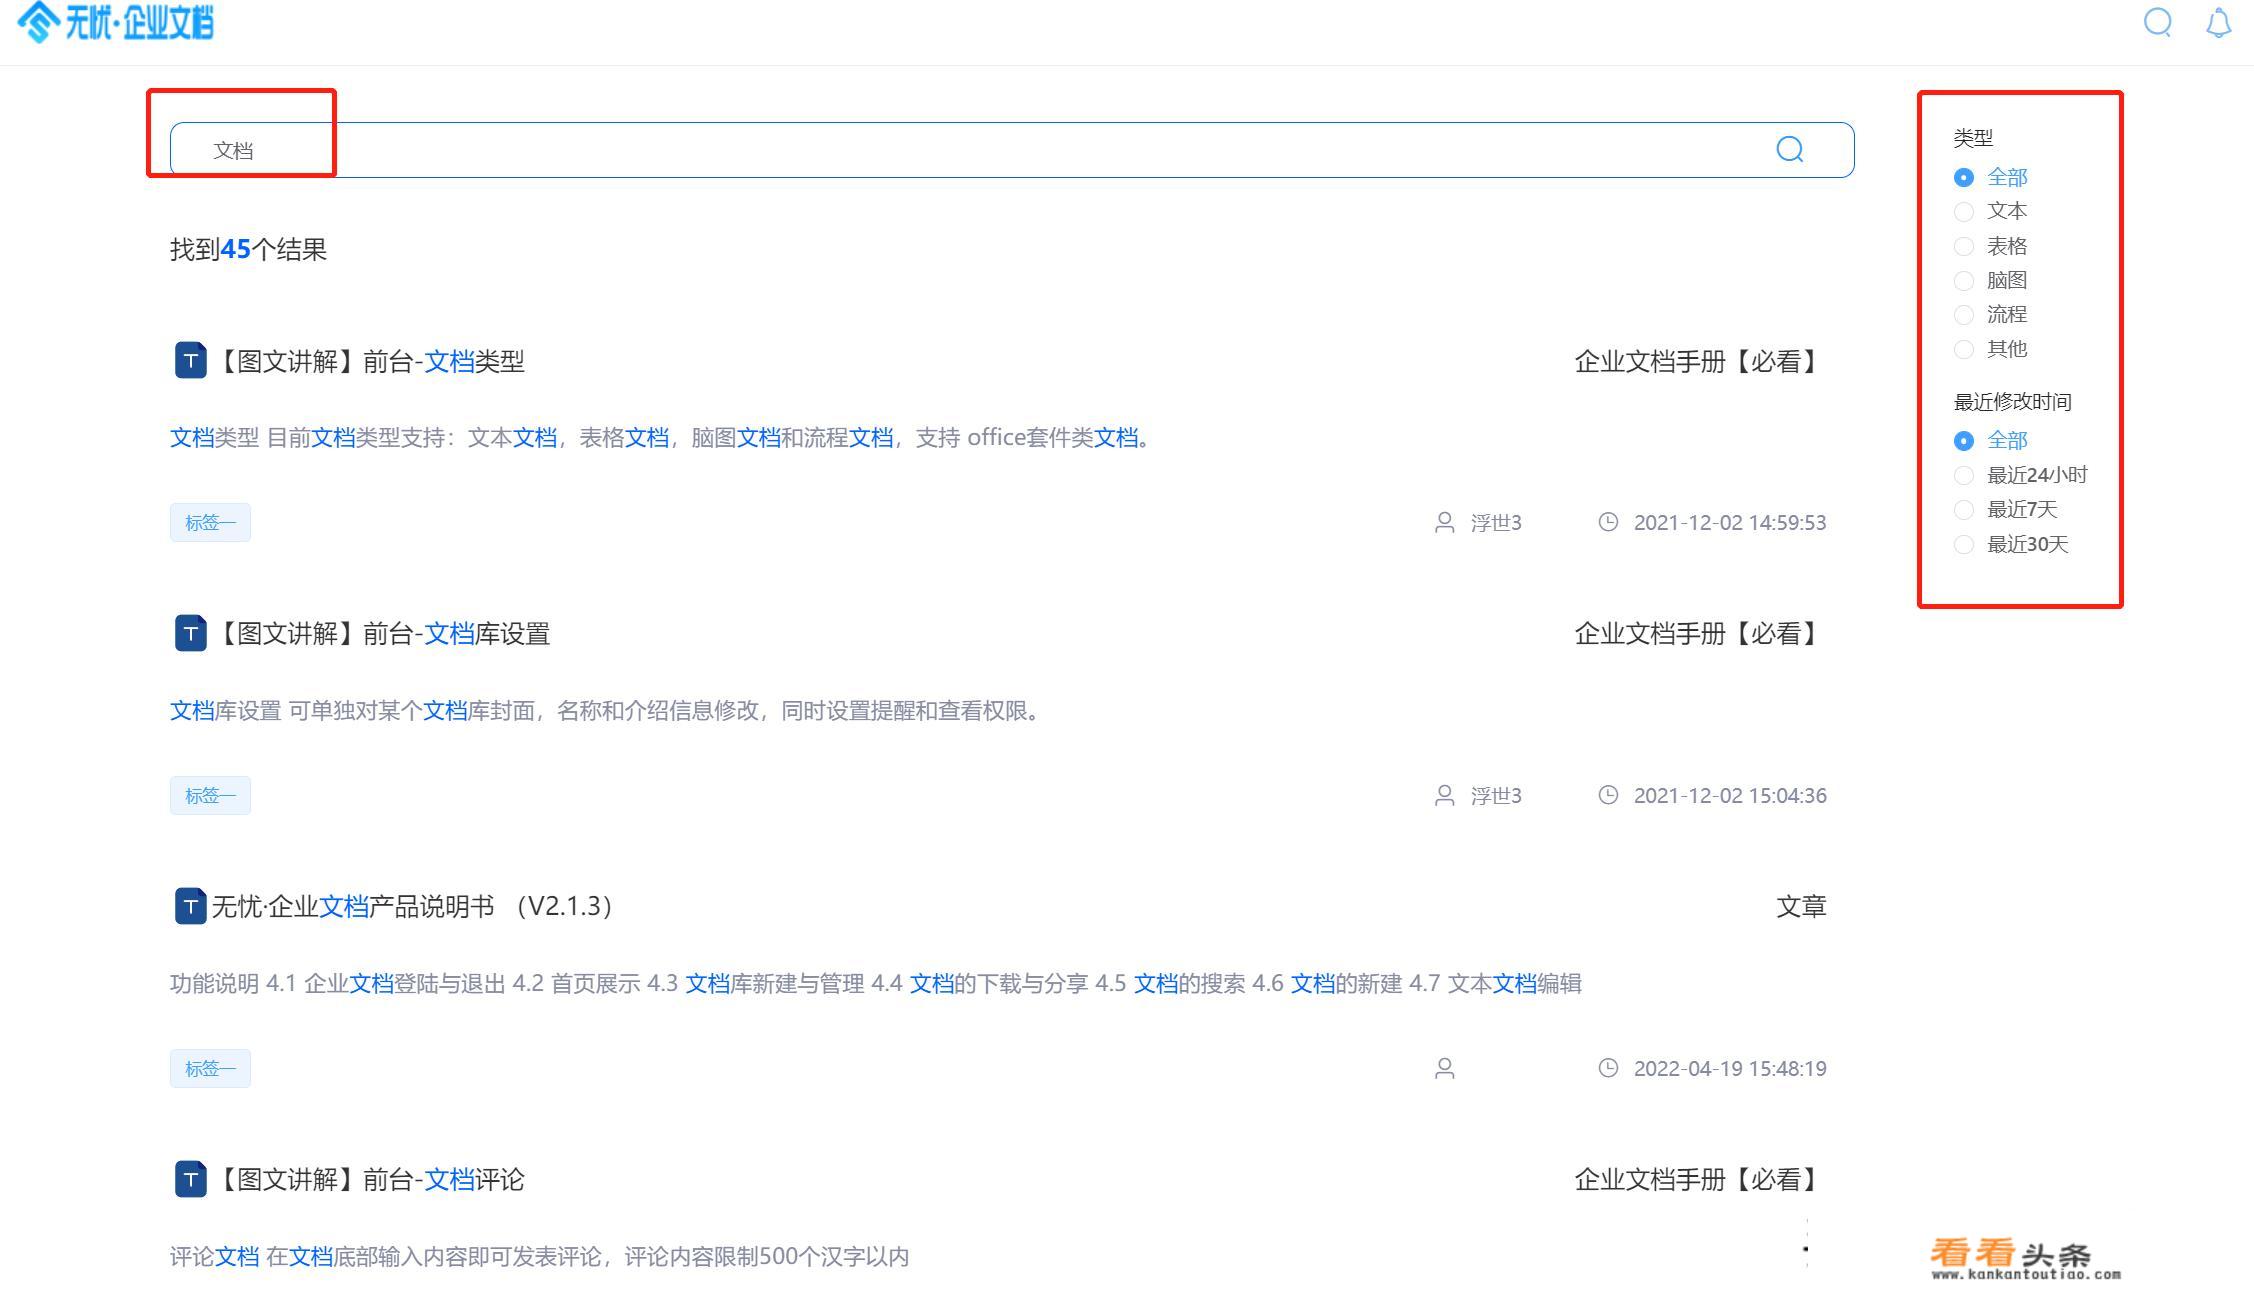Image resolution: width=2254 pixels, height=1309 pixels.
Task: Select 表格 type filter
Action: click(x=1990, y=246)
